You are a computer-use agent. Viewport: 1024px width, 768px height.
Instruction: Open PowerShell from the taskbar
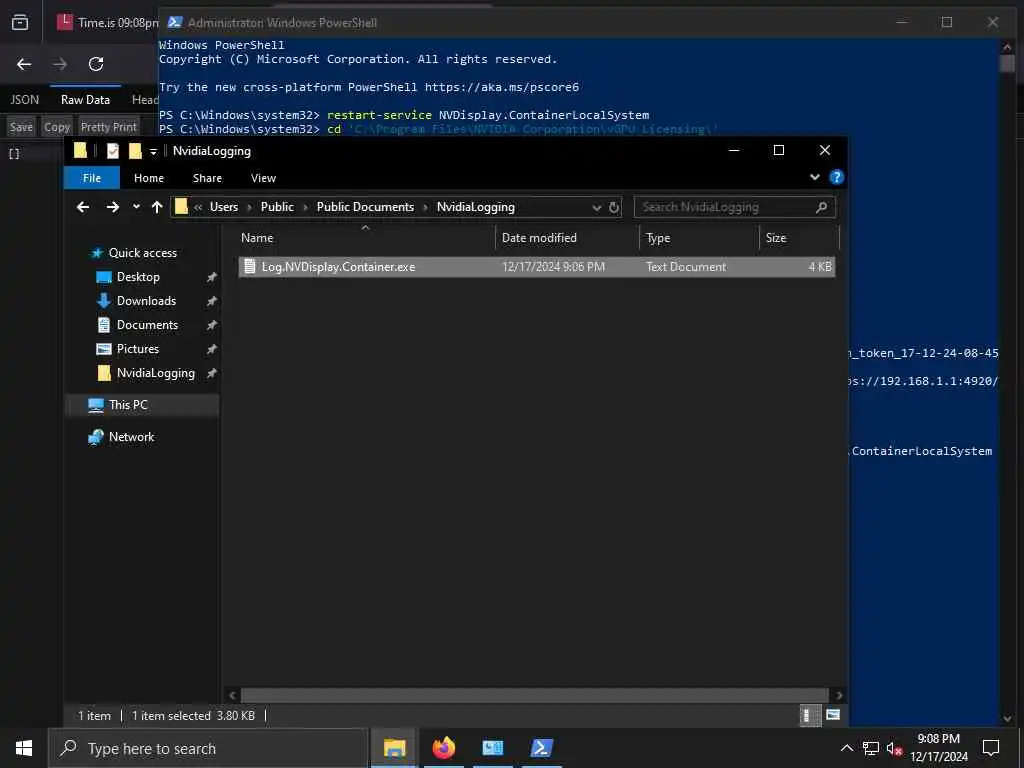click(541, 748)
